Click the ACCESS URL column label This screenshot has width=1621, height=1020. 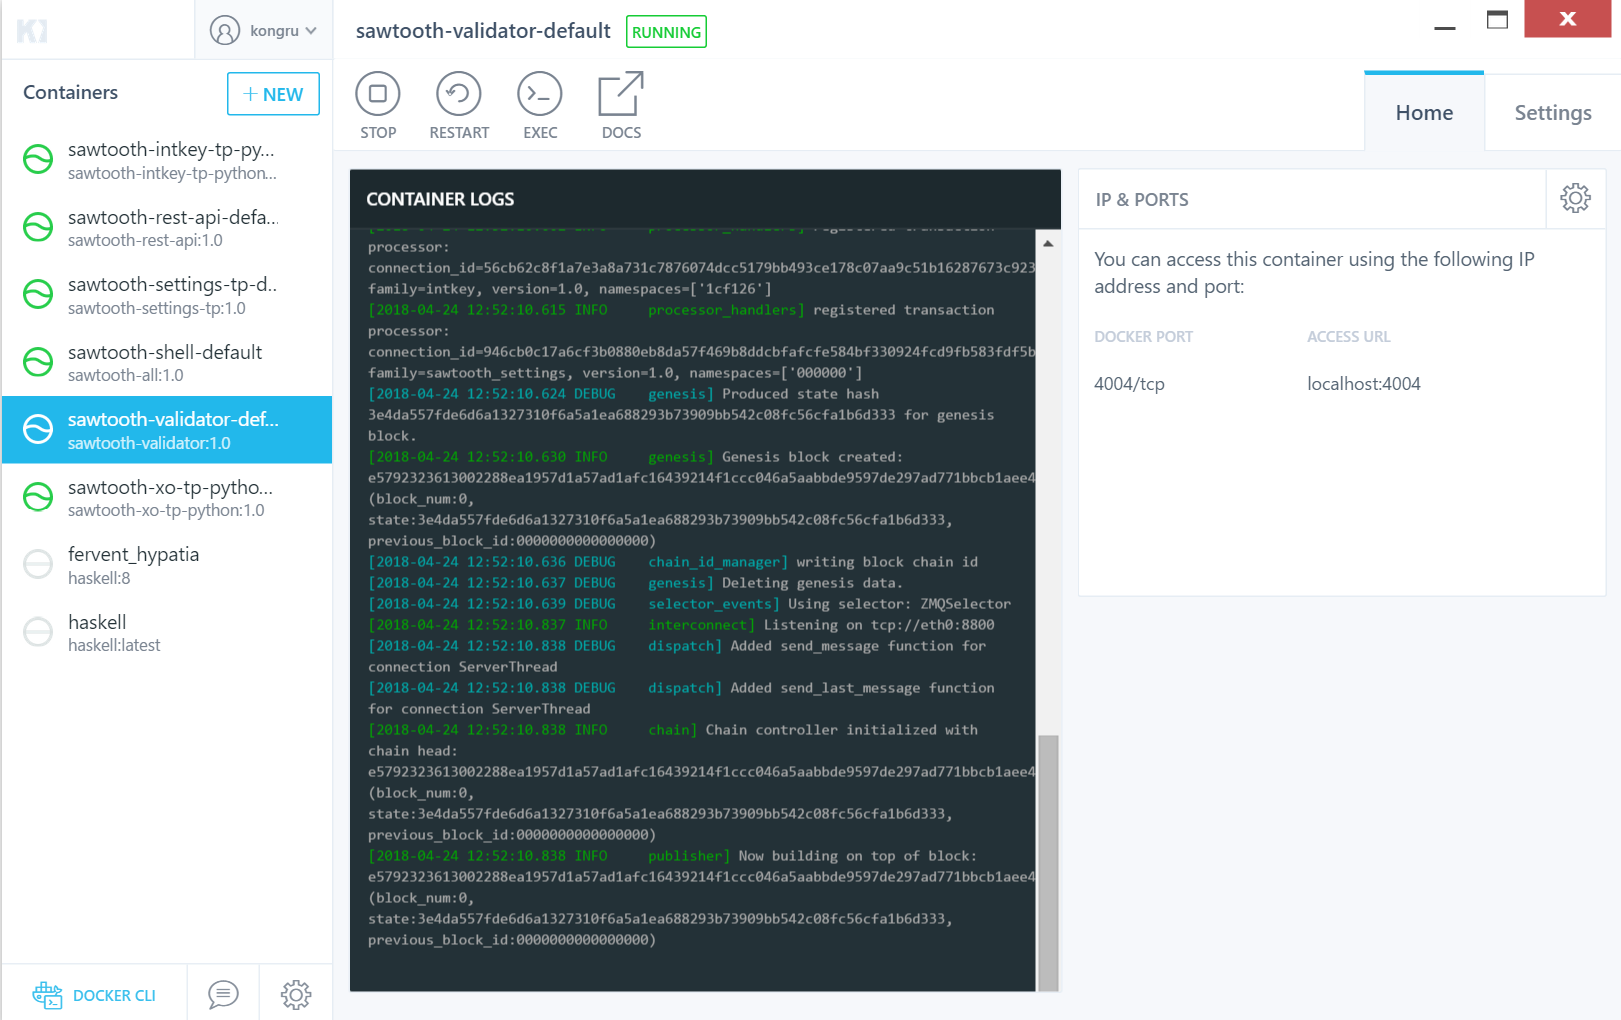click(x=1348, y=337)
